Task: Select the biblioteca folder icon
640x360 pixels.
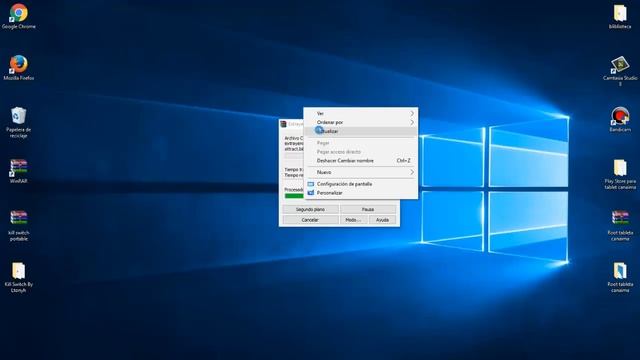Action: point(620,16)
